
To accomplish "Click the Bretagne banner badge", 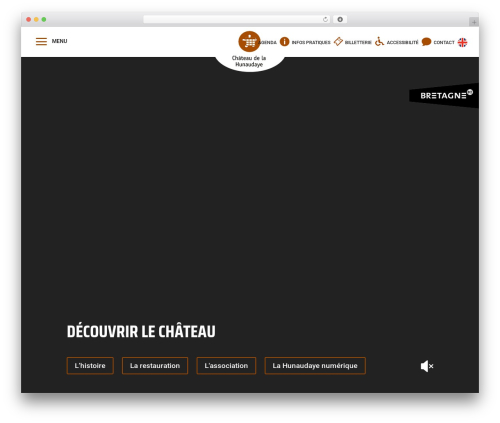I will click(x=444, y=96).
